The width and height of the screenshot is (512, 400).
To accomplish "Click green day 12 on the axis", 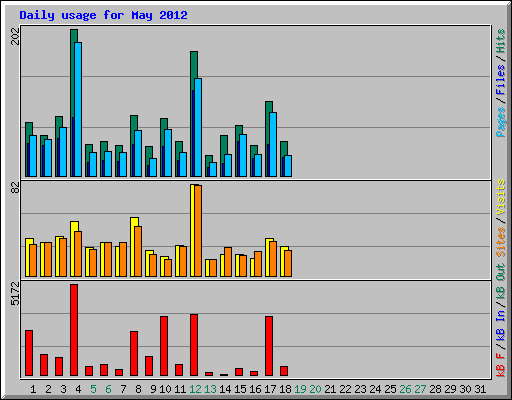I will pyautogui.click(x=195, y=389).
